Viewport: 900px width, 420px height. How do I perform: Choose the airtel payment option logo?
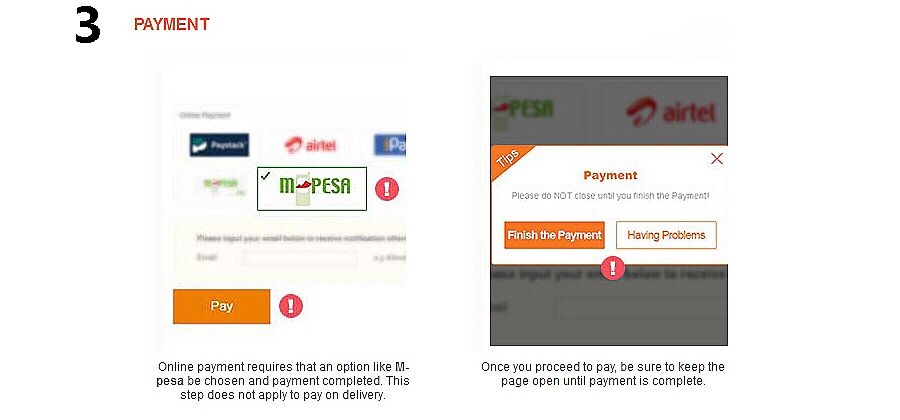tap(310, 145)
